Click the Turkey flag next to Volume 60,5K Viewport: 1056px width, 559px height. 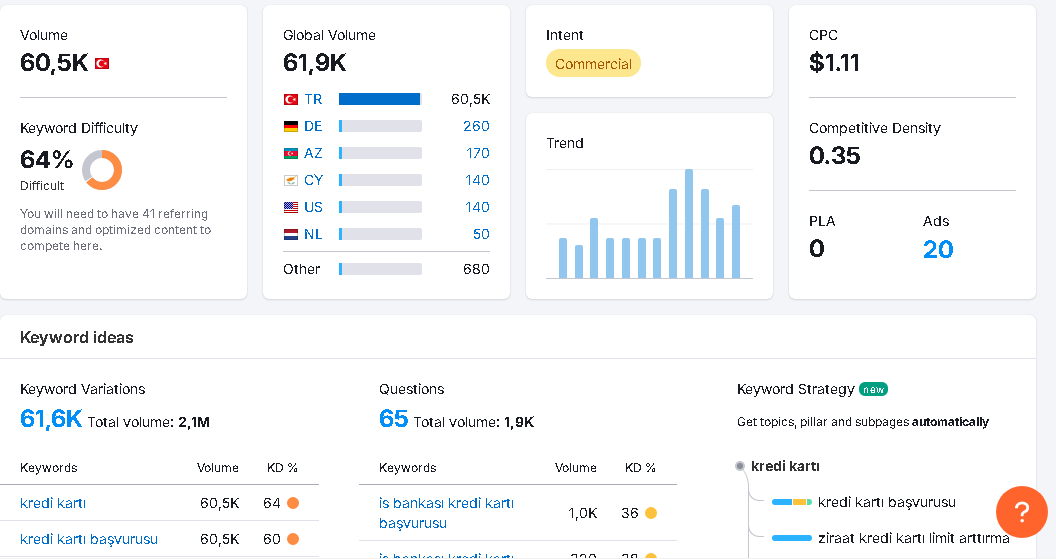(x=102, y=63)
